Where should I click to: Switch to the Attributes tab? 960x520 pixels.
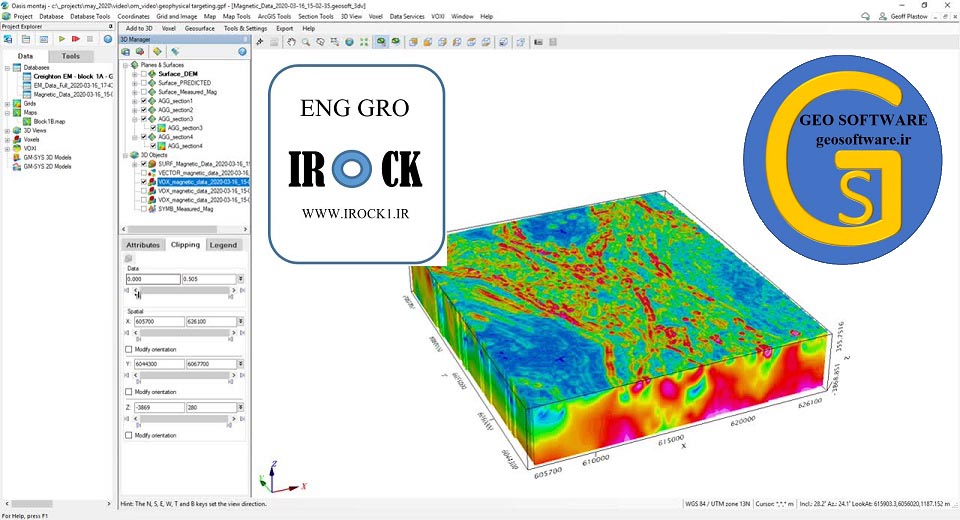point(143,244)
